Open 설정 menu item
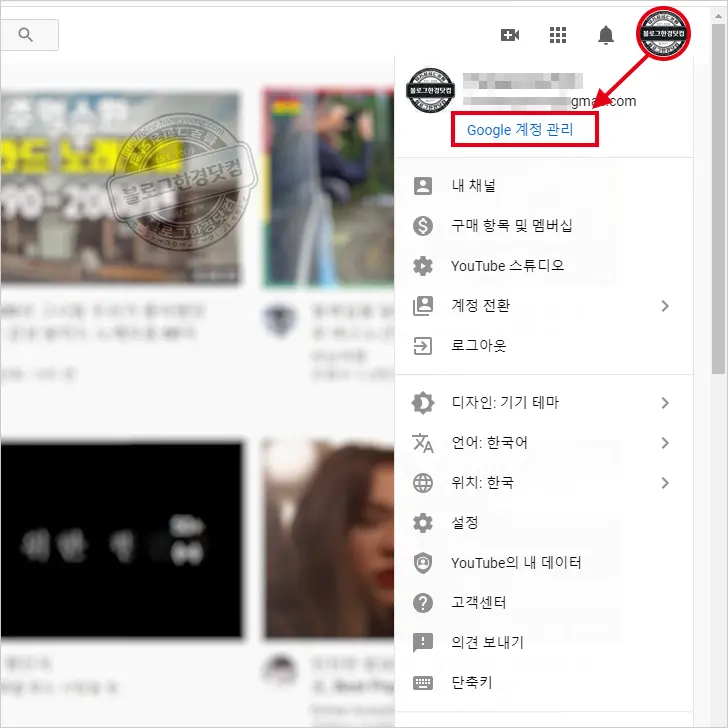728x728 pixels. (x=543, y=523)
